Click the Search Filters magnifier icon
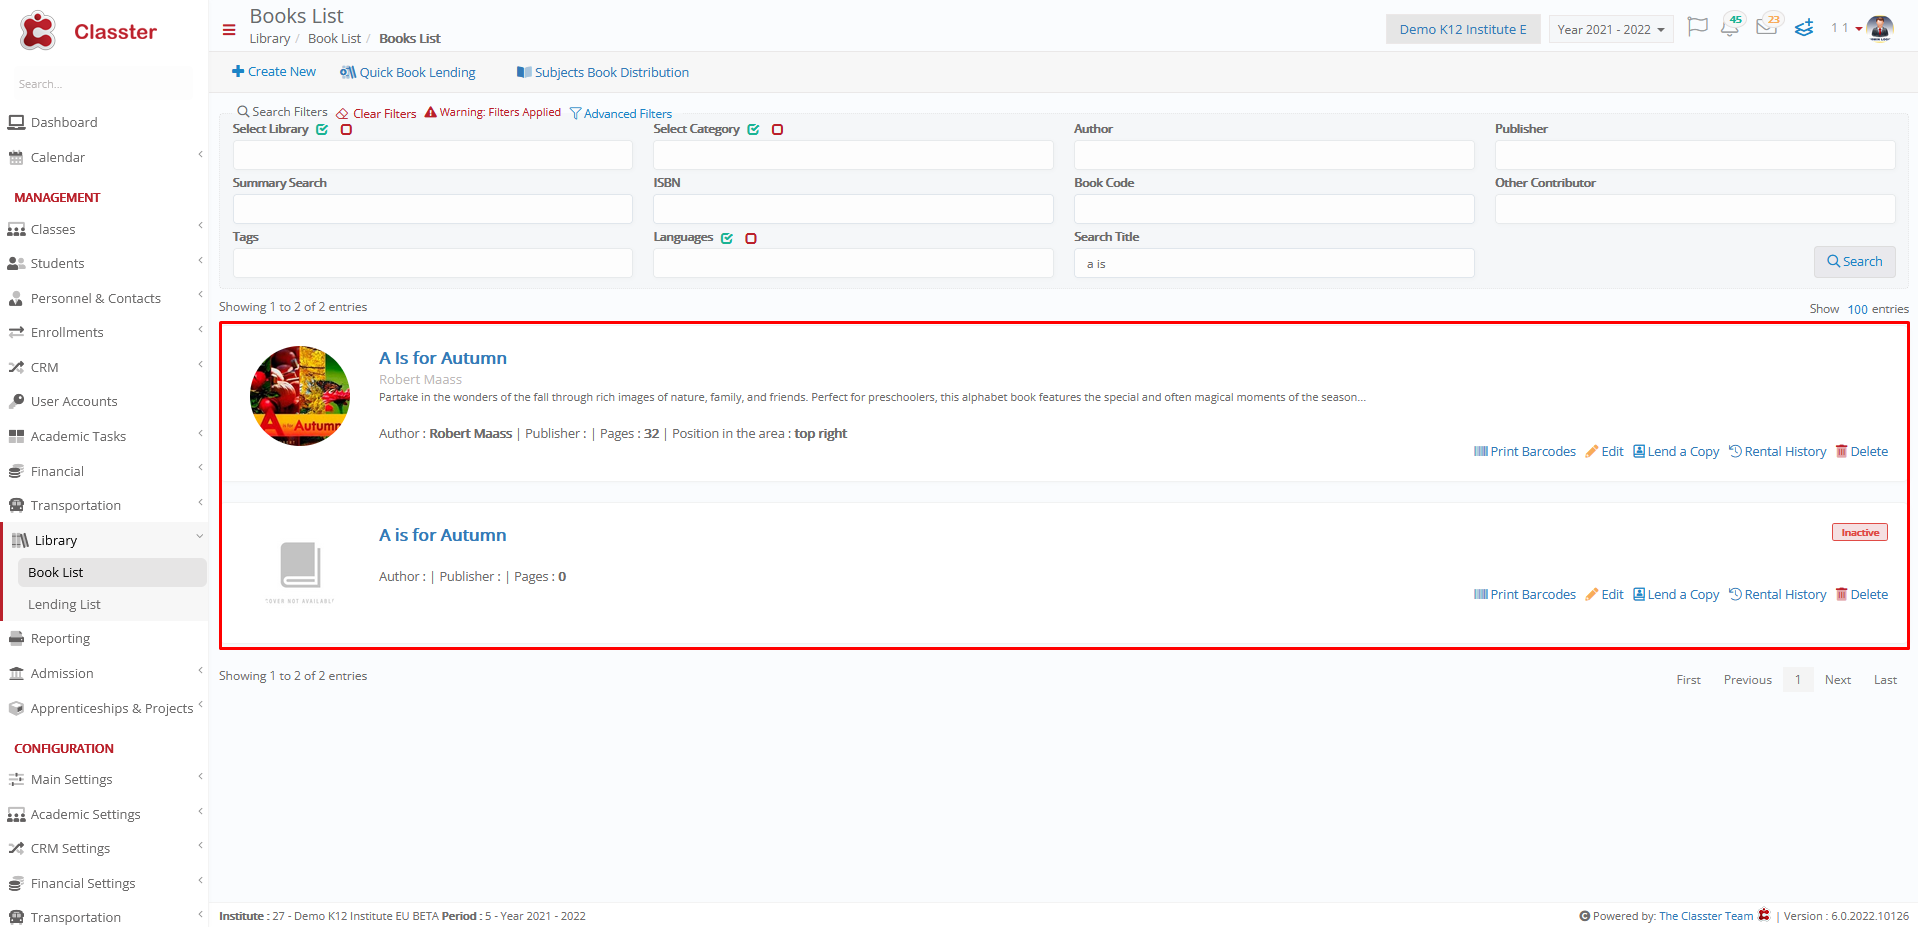The height and width of the screenshot is (927, 1918). pyautogui.click(x=243, y=112)
